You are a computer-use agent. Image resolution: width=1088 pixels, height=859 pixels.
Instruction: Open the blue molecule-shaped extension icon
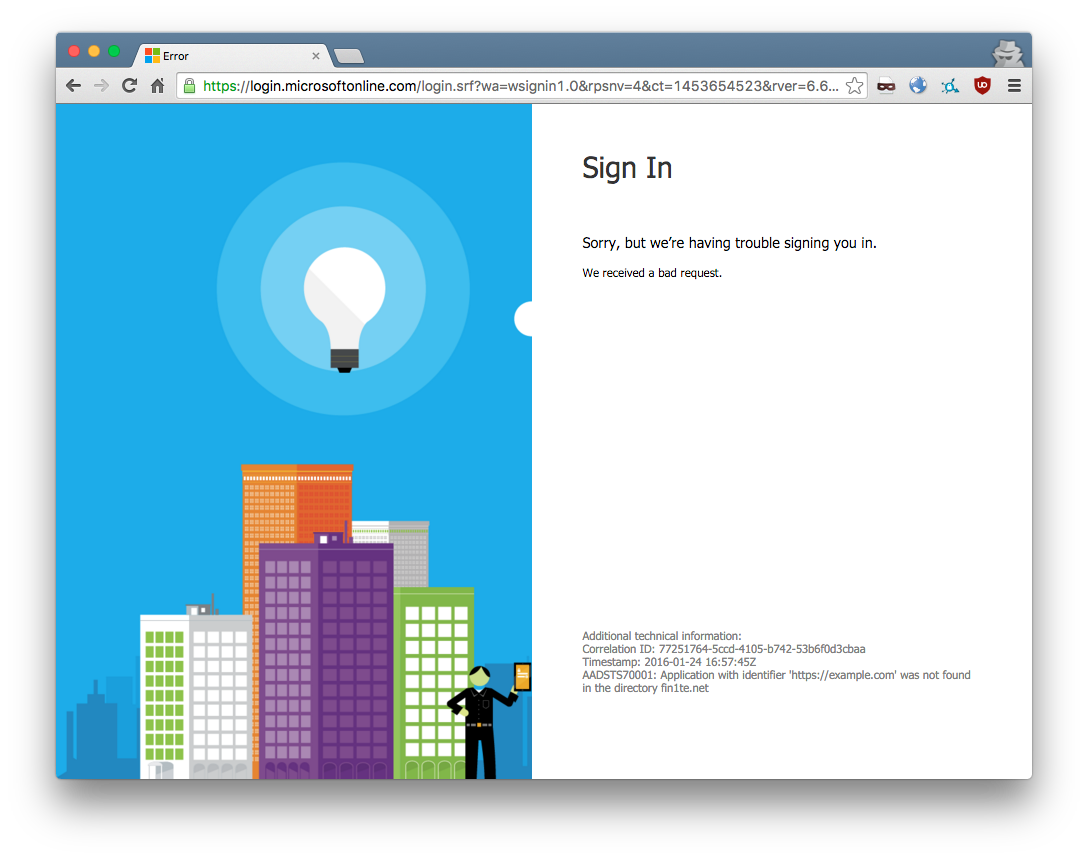(x=950, y=86)
